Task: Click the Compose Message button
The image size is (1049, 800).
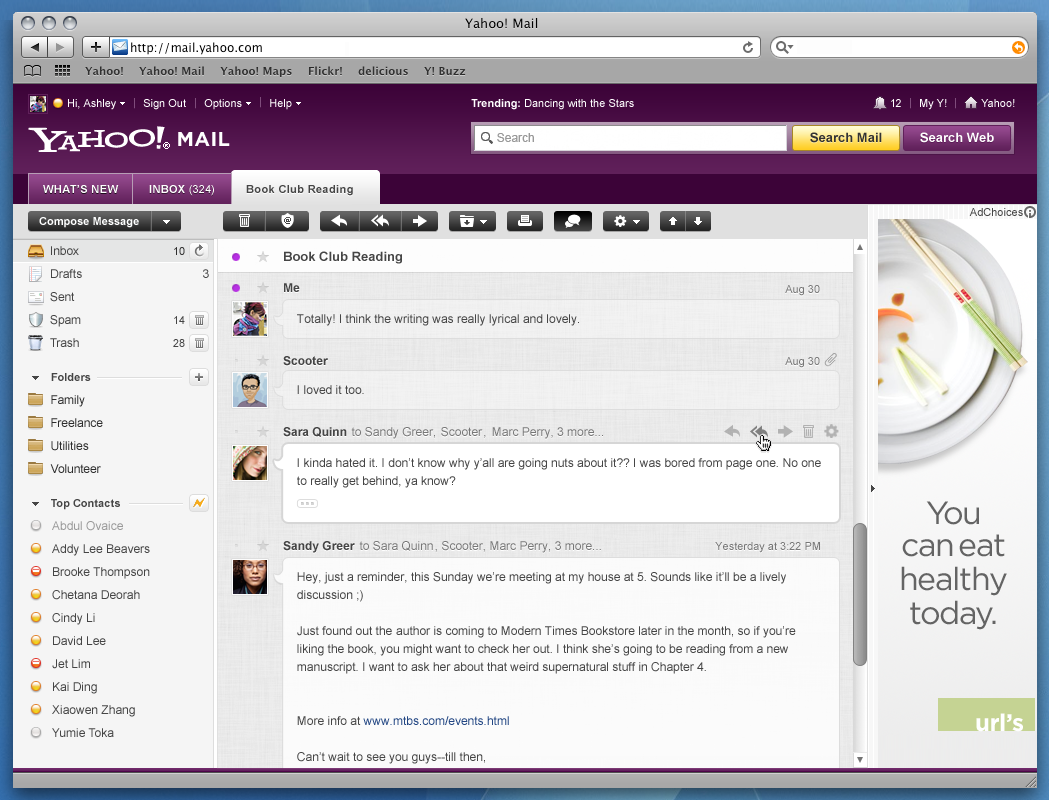Action: coord(90,221)
